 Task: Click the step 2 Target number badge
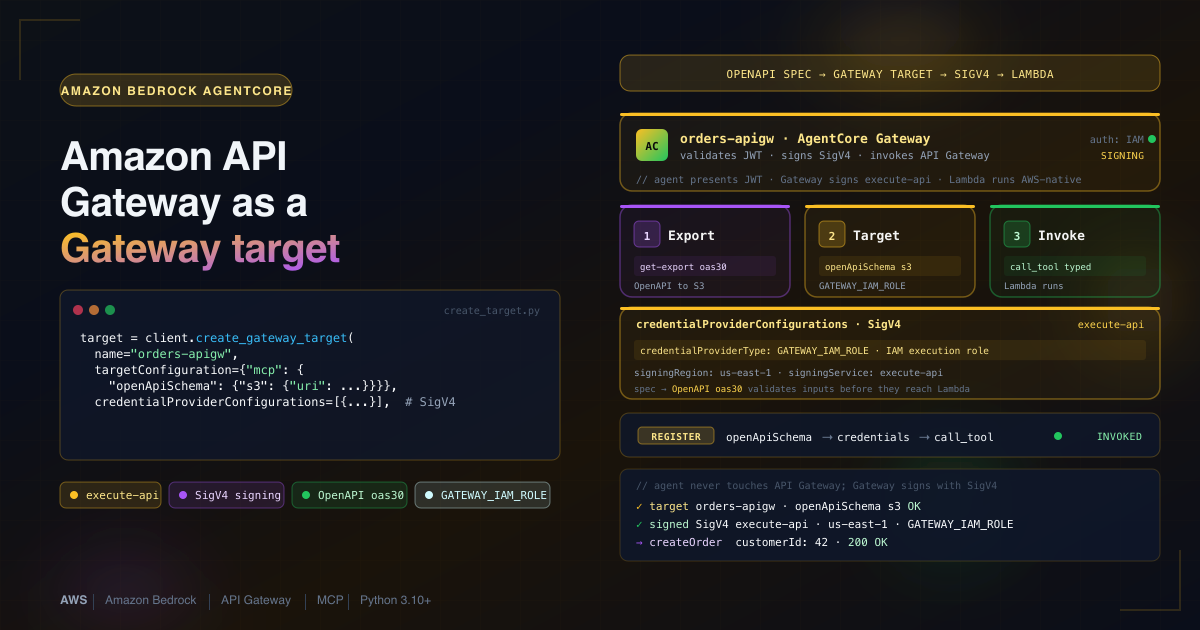pos(832,235)
